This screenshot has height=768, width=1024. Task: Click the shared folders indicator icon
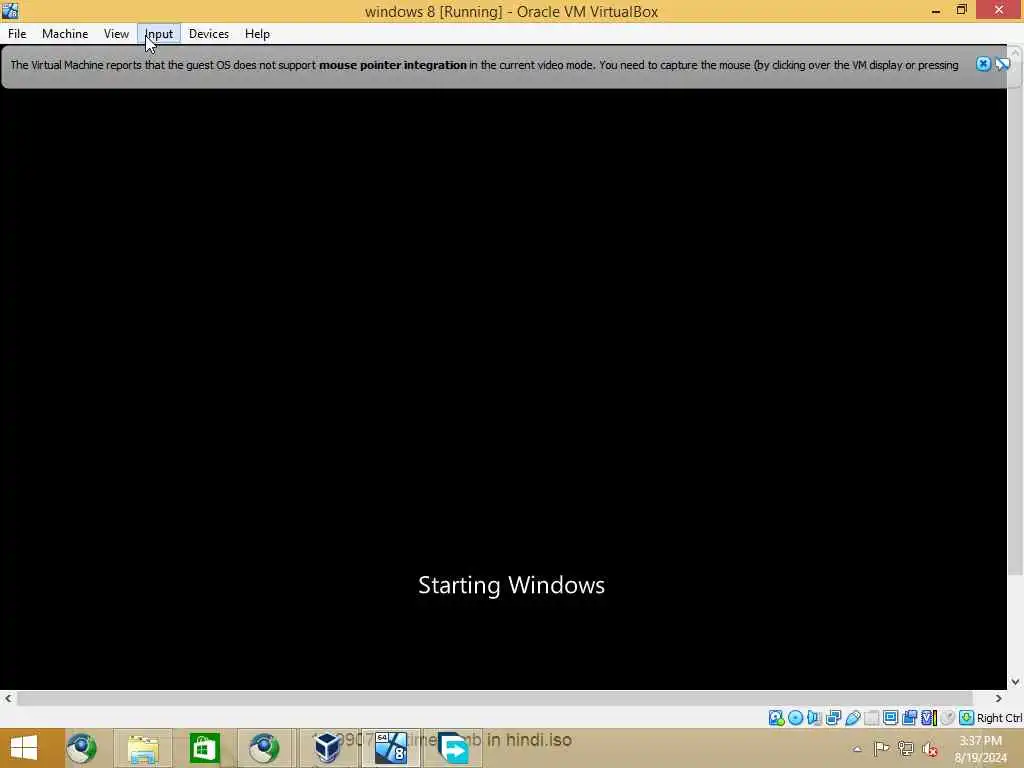[871, 718]
